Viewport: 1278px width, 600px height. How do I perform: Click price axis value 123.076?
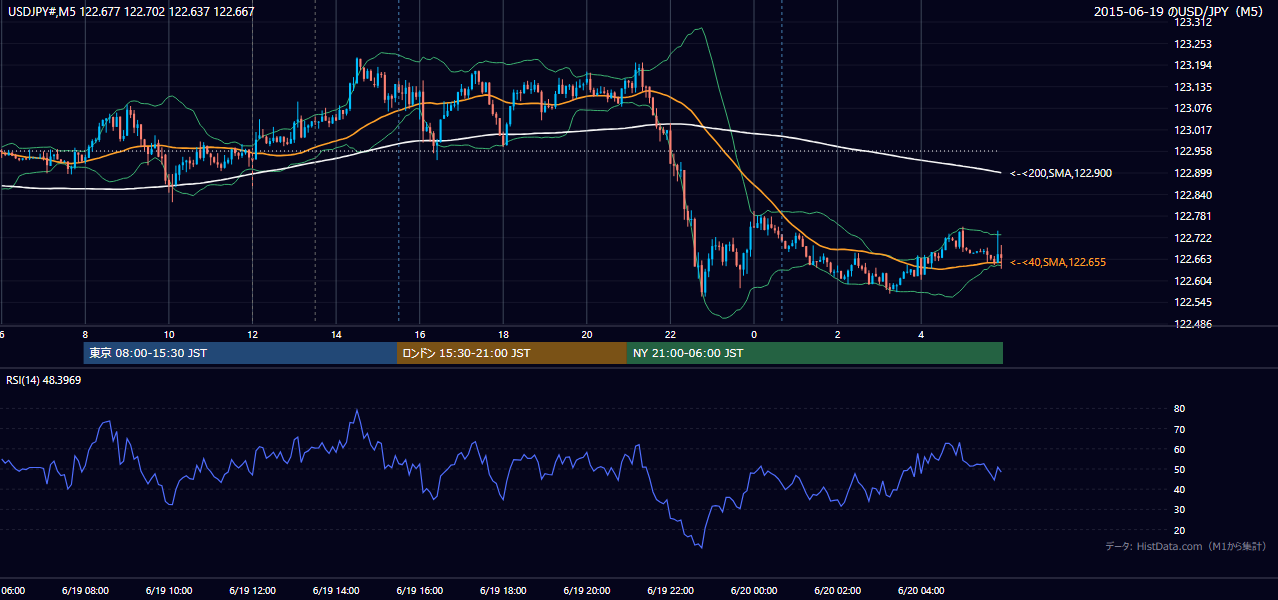click(1192, 108)
